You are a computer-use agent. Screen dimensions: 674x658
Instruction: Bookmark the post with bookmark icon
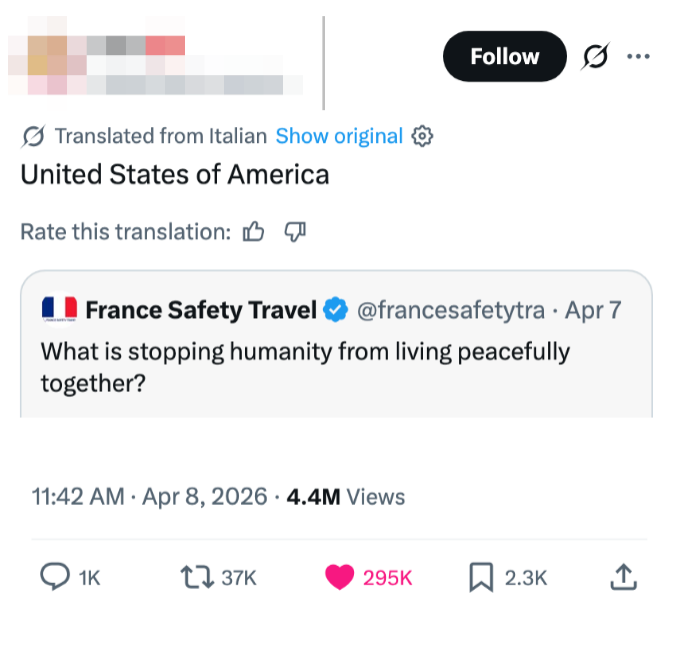(x=482, y=577)
